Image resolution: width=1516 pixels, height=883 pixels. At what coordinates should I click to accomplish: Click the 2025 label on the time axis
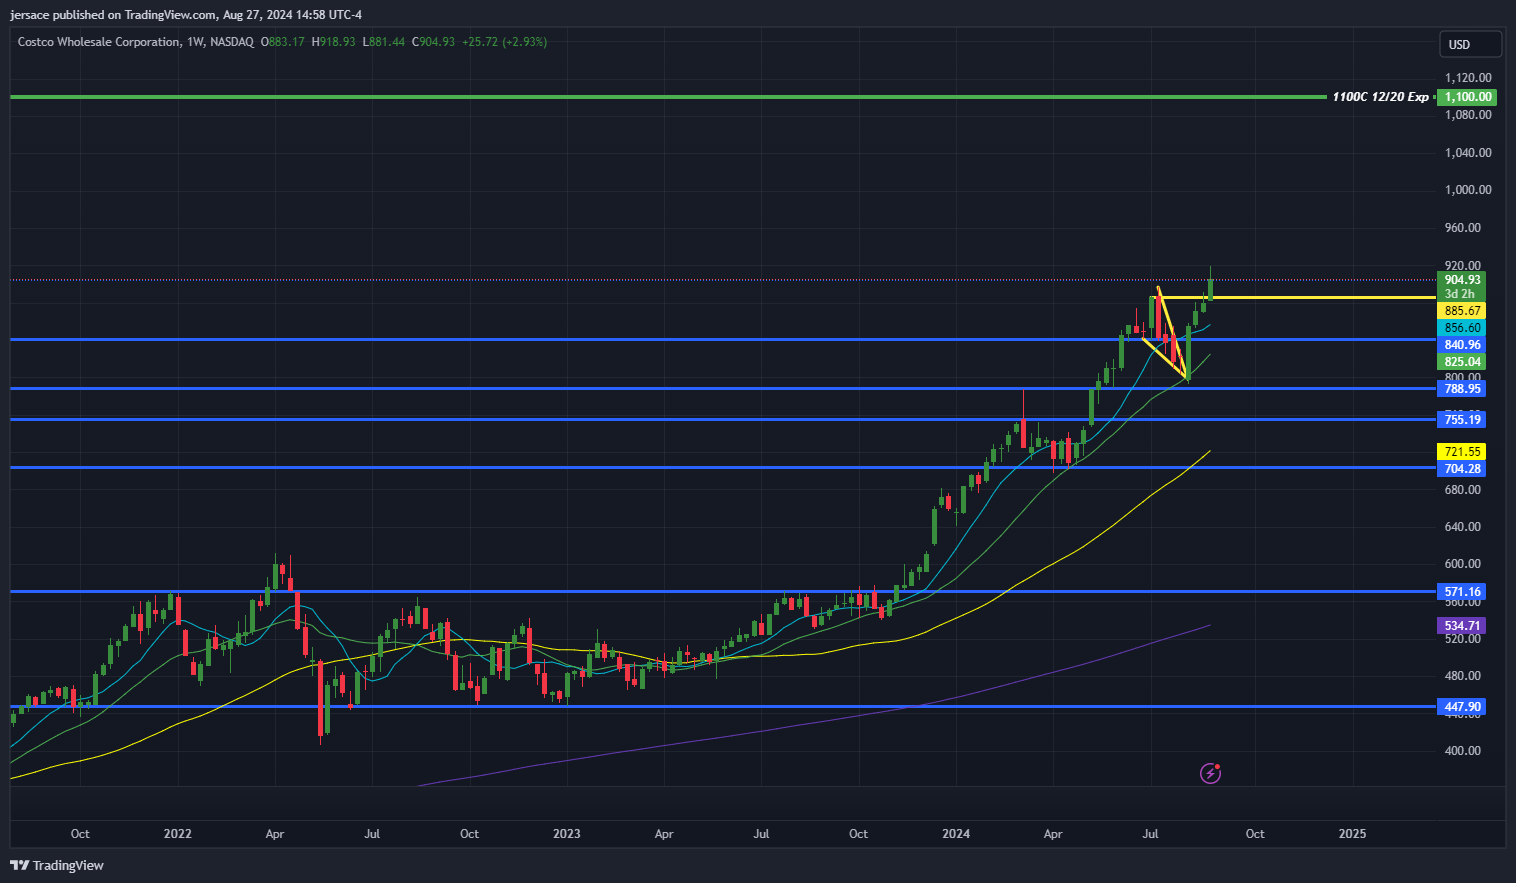(x=1352, y=834)
